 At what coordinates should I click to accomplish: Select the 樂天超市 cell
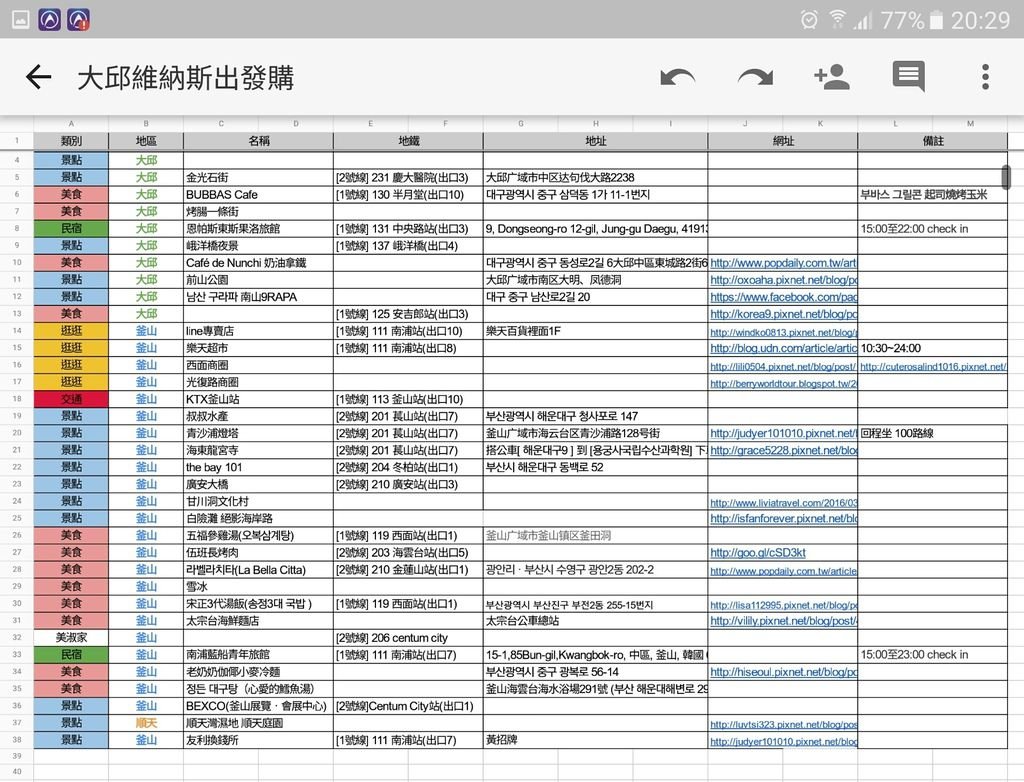259,348
